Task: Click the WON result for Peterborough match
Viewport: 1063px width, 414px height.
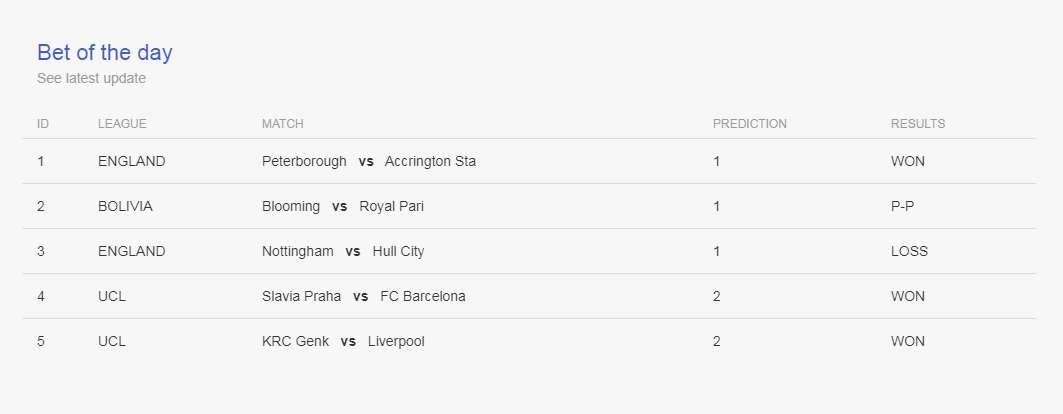Action: tap(908, 161)
